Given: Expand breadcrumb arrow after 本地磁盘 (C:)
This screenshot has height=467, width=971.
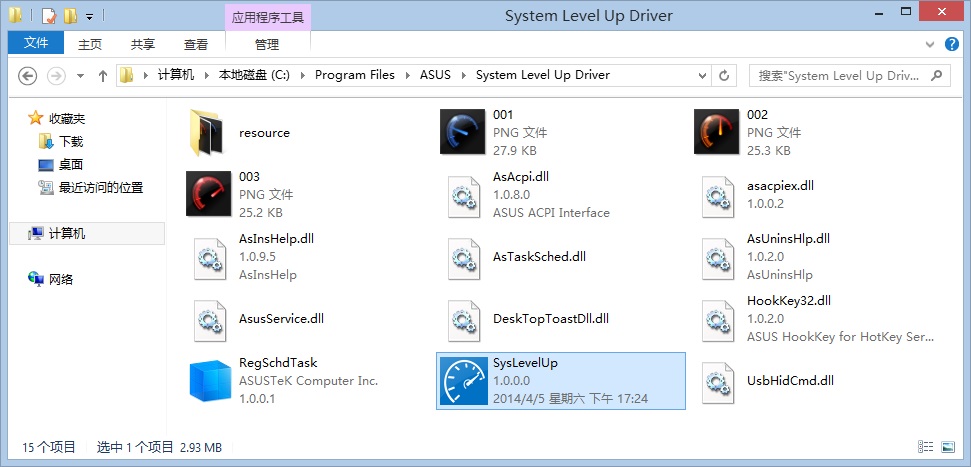Looking at the screenshot, I should pyautogui.click(x=302, y=76).
